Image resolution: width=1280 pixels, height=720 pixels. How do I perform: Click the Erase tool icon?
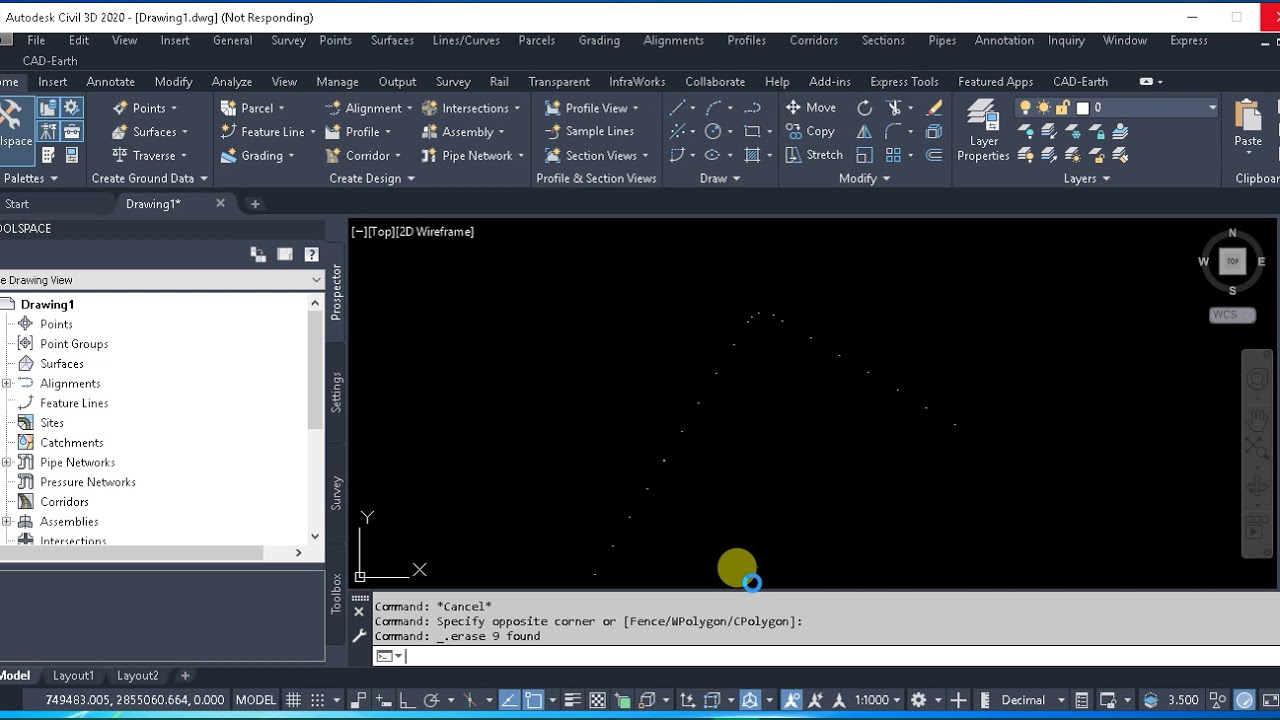(x=934, y=107)
